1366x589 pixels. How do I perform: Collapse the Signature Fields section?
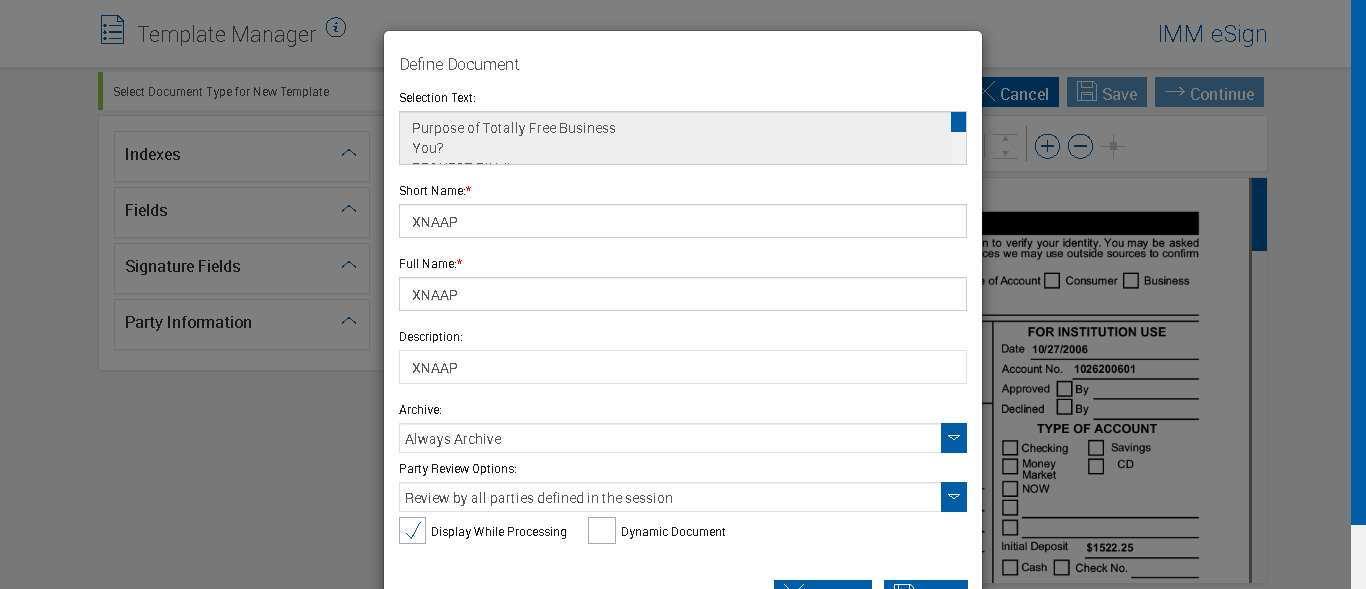point(348,266)
